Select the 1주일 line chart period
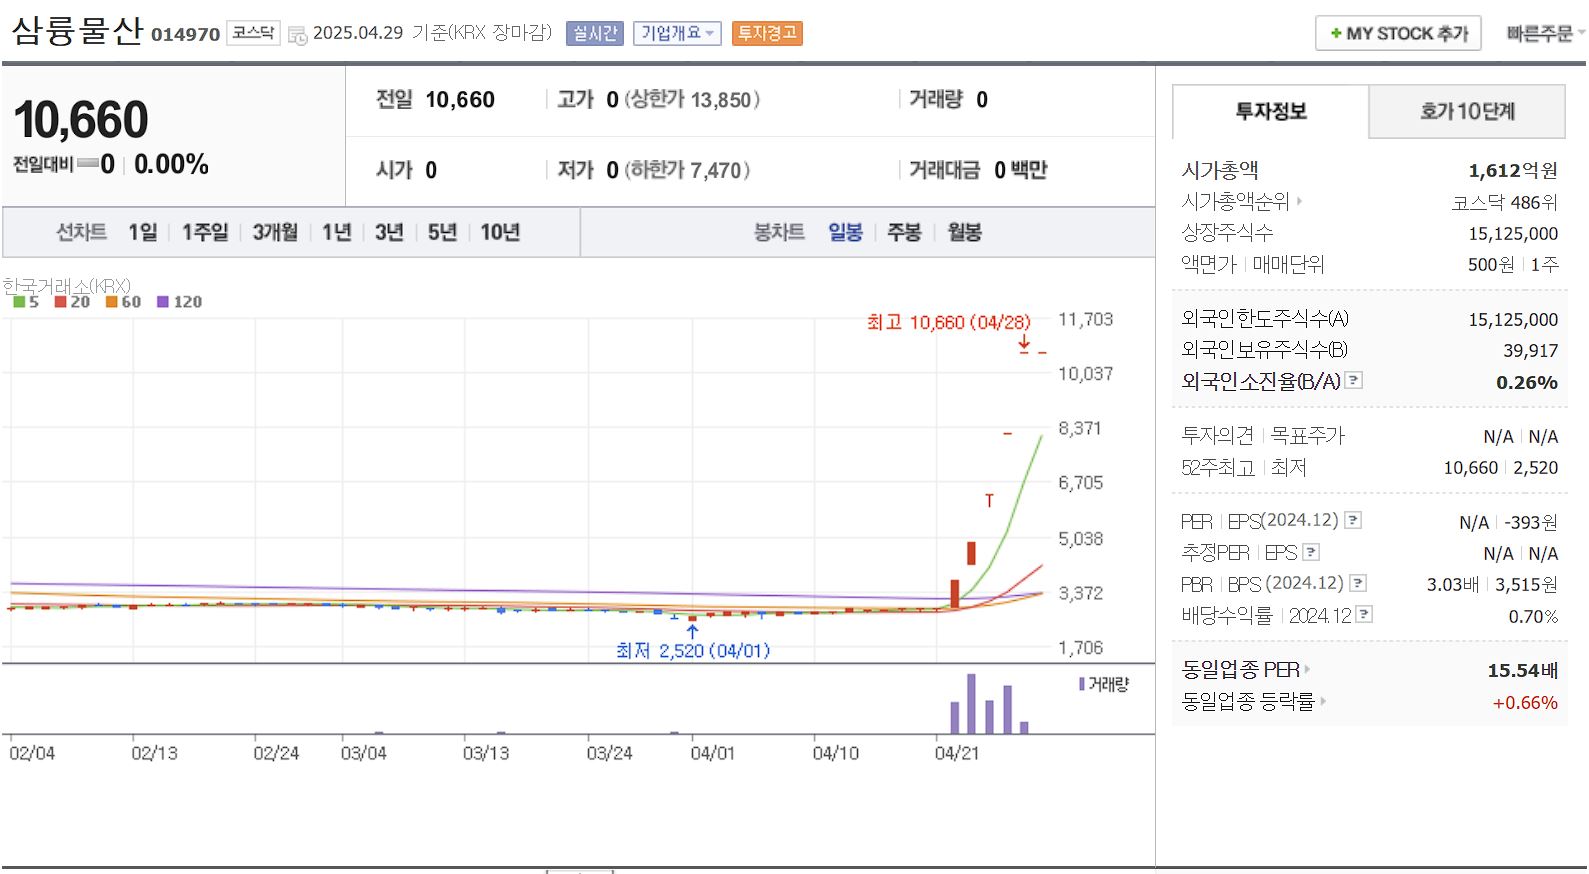This screenshot has width=1589, height=874. pyautogui.click(x=205, y=232)
